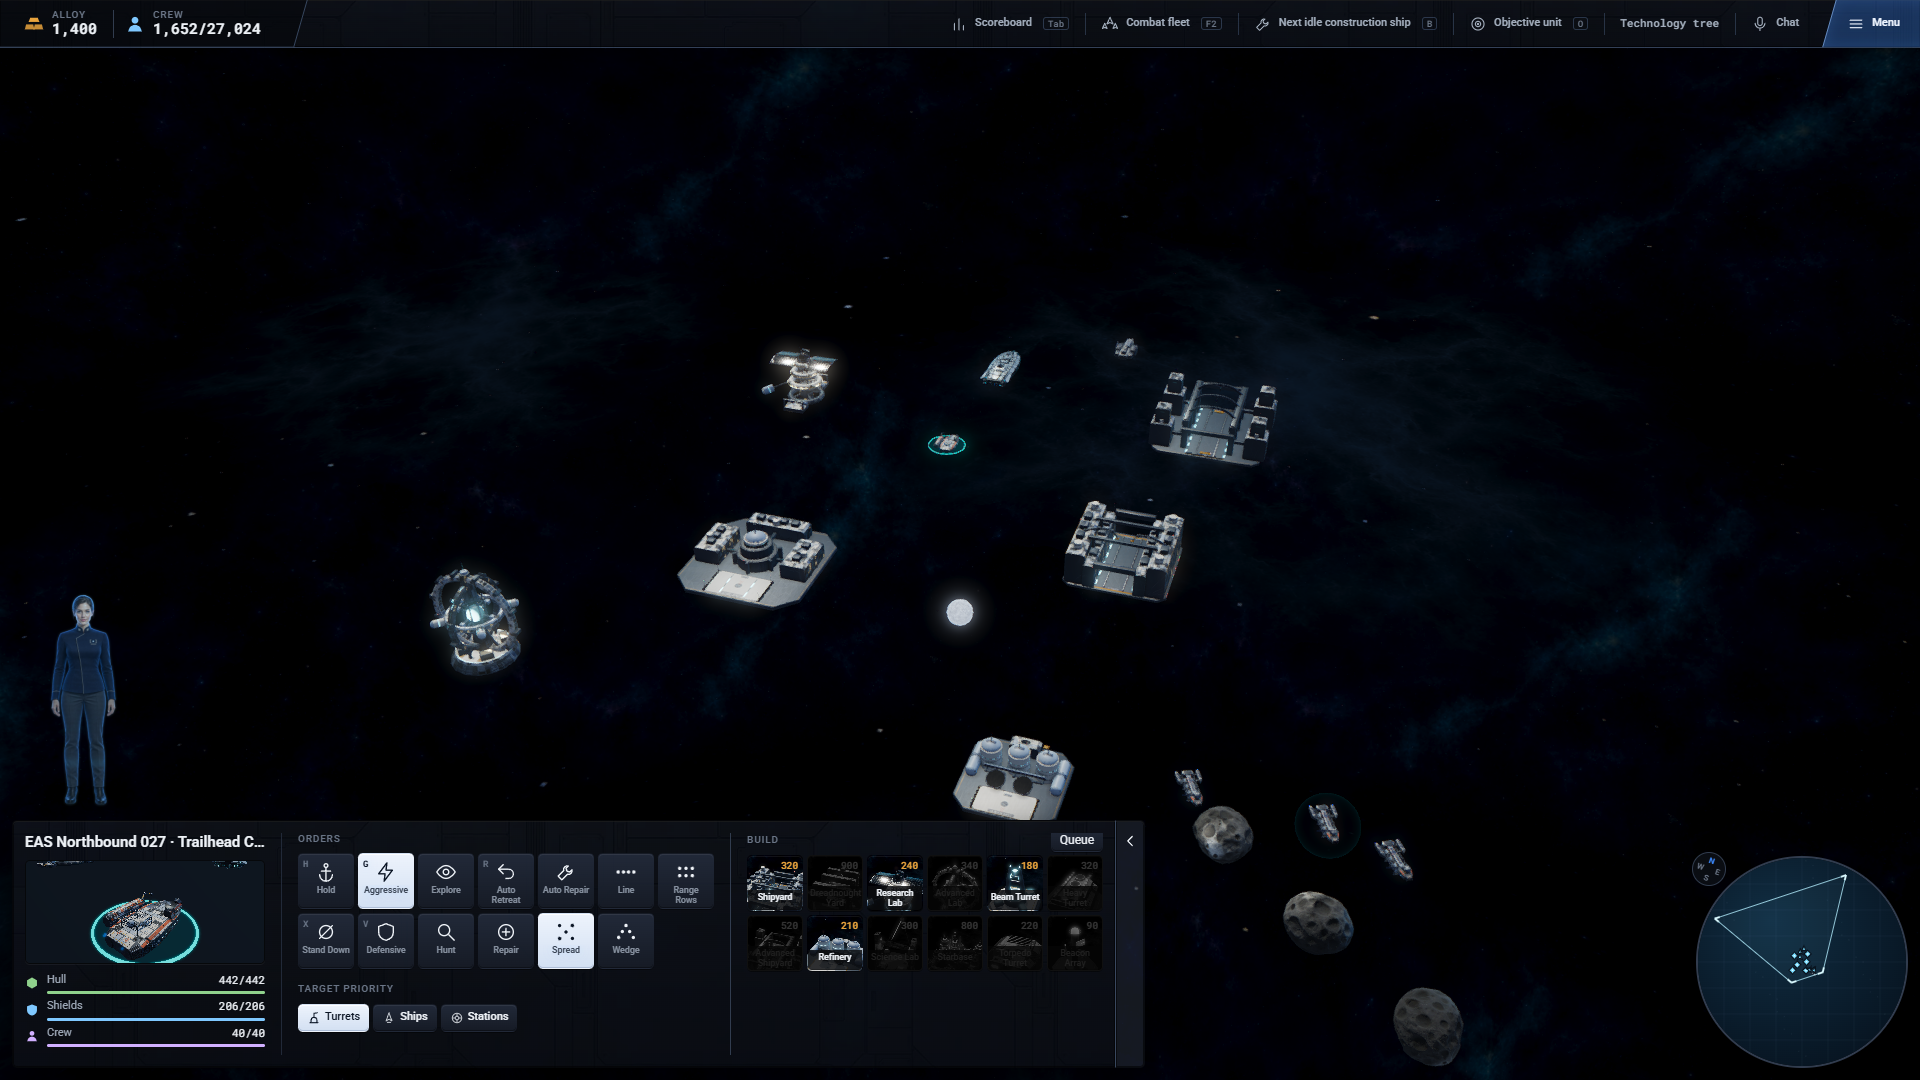Click the greyed-out Starbase build item
This screenshot has height=1080, width=1920.
pyautogui.click(x=955, y=943)
